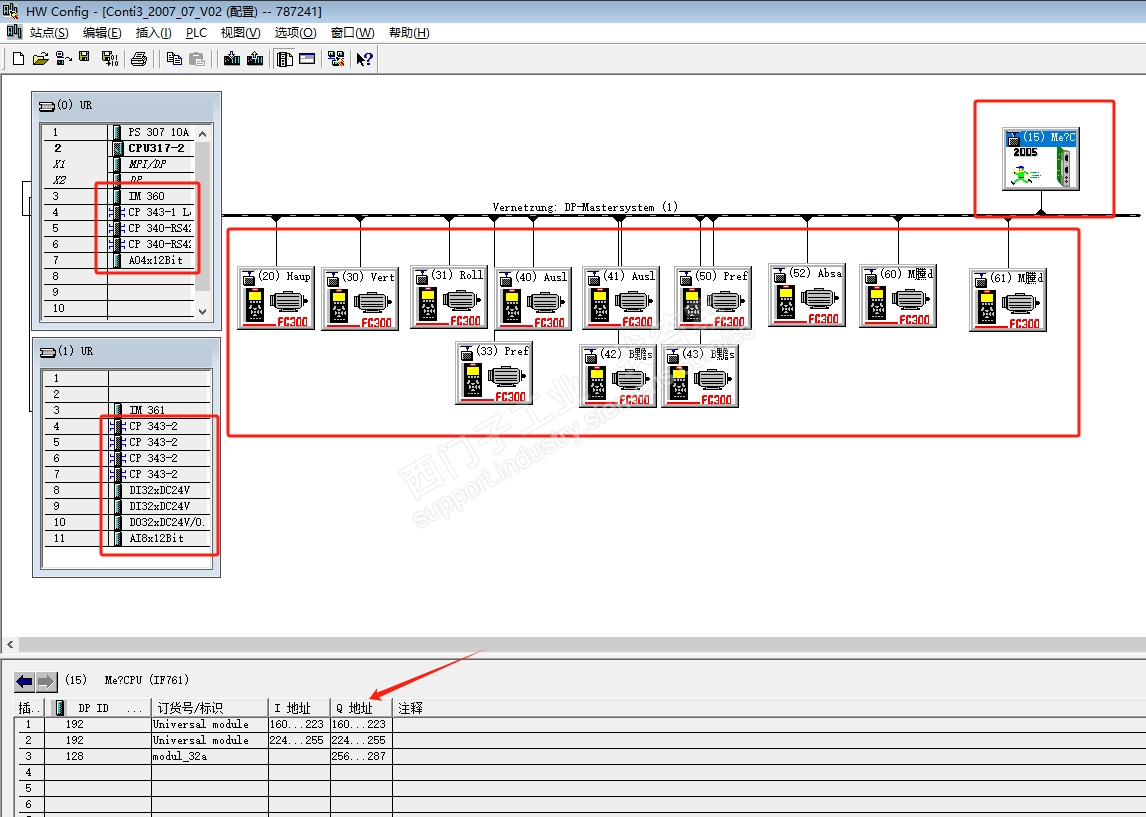Select the AI8x12Bit module row
Screen dimensions: 1146x817
coord(127,539)
